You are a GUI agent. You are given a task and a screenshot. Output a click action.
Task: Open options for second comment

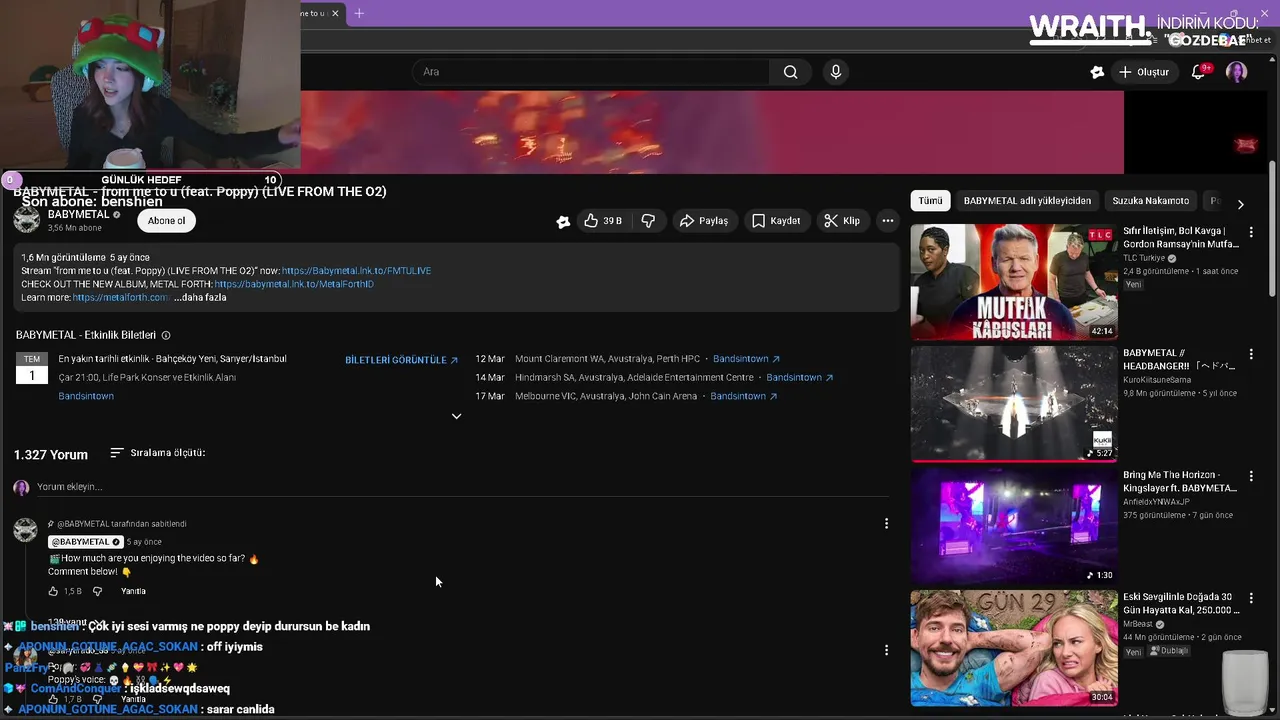coord(886,650)
